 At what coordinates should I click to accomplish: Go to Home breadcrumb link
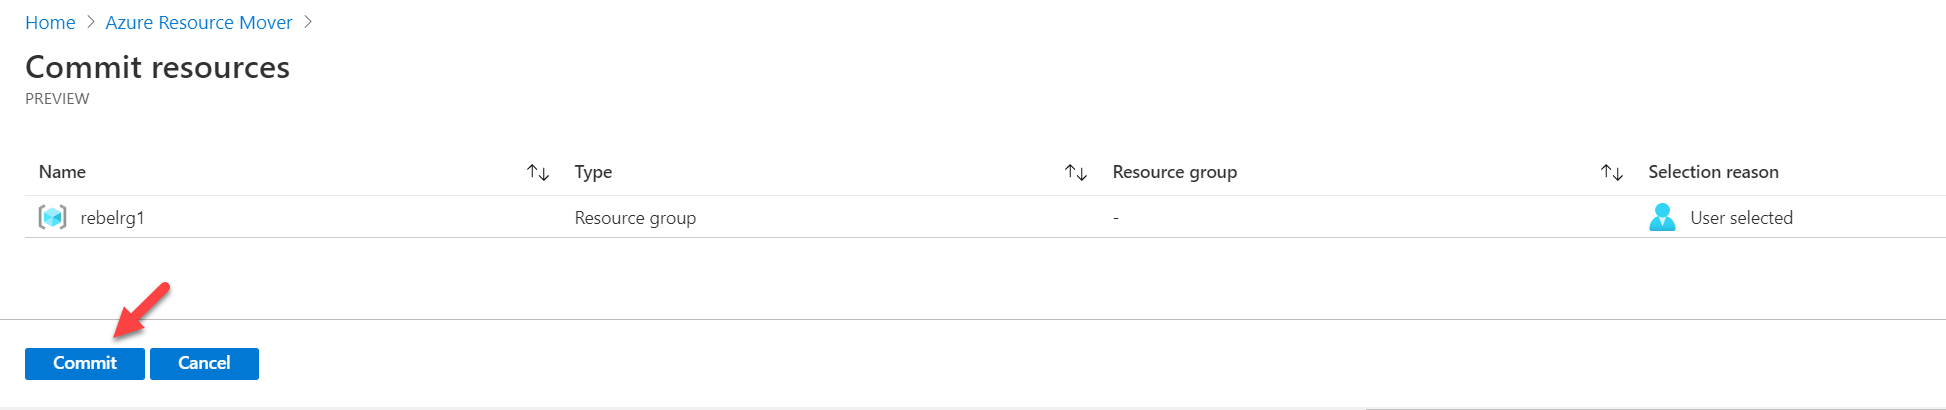click(x=50, y=22)
